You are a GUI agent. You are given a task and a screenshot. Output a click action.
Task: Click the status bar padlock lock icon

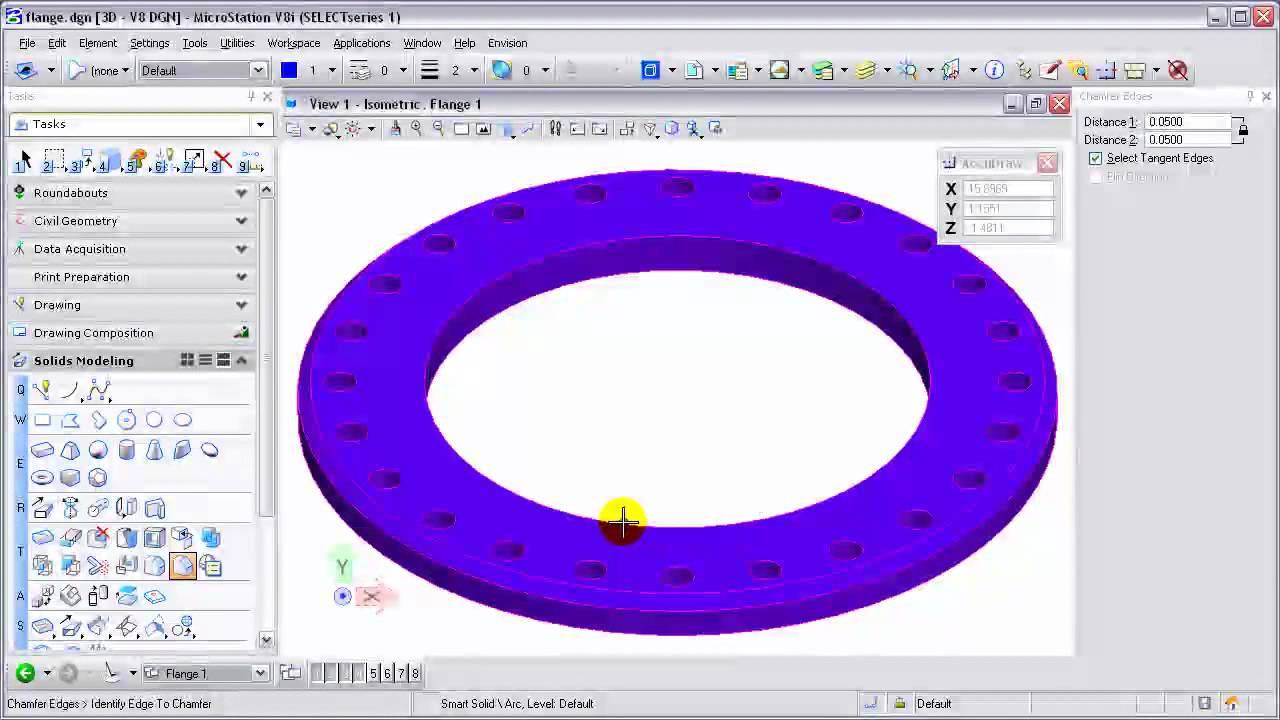coord(900,703)
